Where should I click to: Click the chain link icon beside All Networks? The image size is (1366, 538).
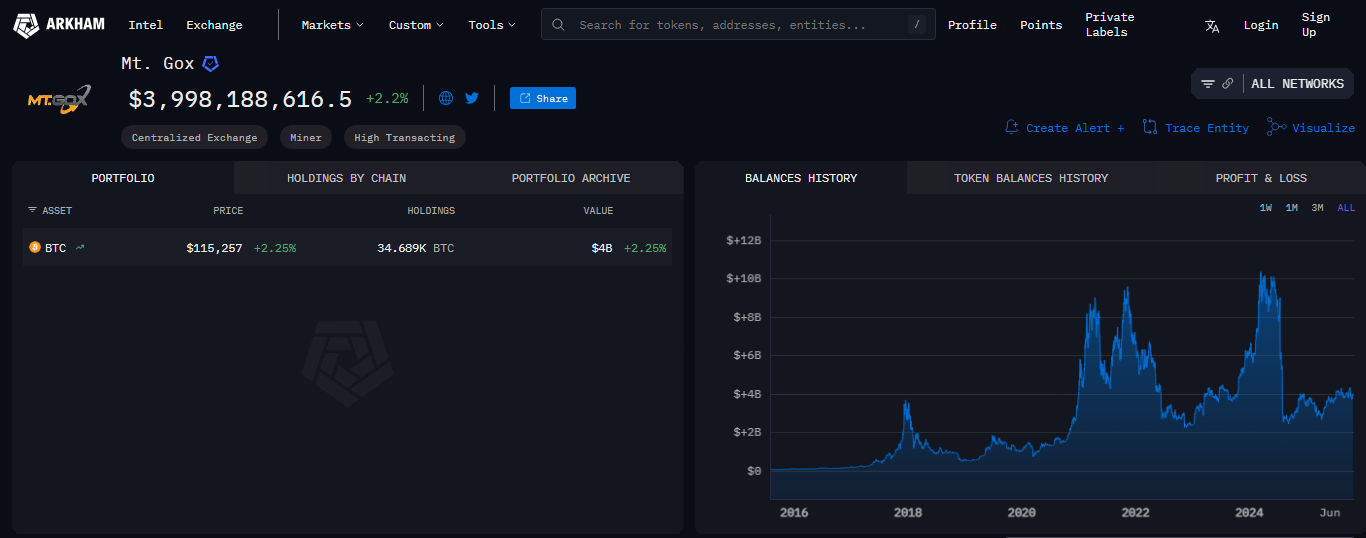1228,84
